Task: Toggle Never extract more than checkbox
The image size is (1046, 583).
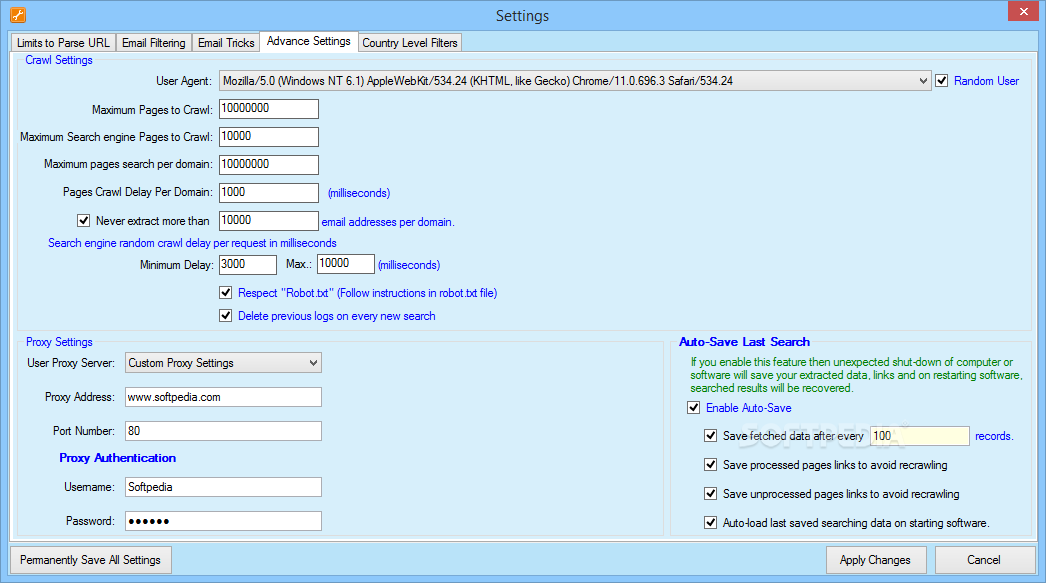Action: click(x=83, y=220)
